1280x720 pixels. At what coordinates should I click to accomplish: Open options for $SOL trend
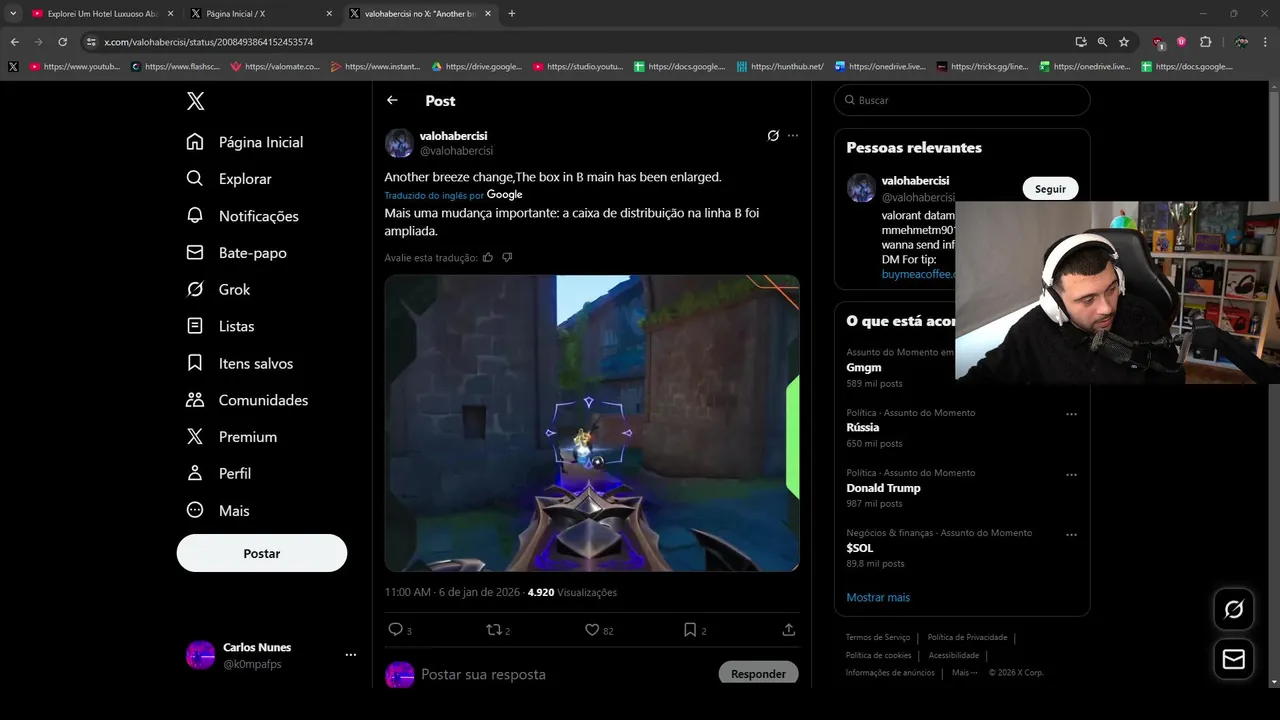[1071, 535]
